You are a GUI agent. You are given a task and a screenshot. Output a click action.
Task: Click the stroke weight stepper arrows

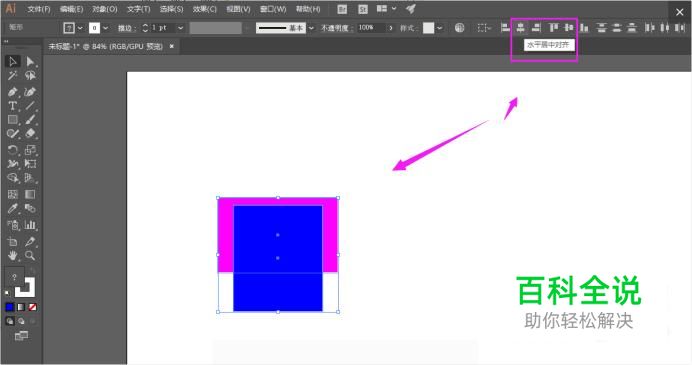[x=145, y=28]
